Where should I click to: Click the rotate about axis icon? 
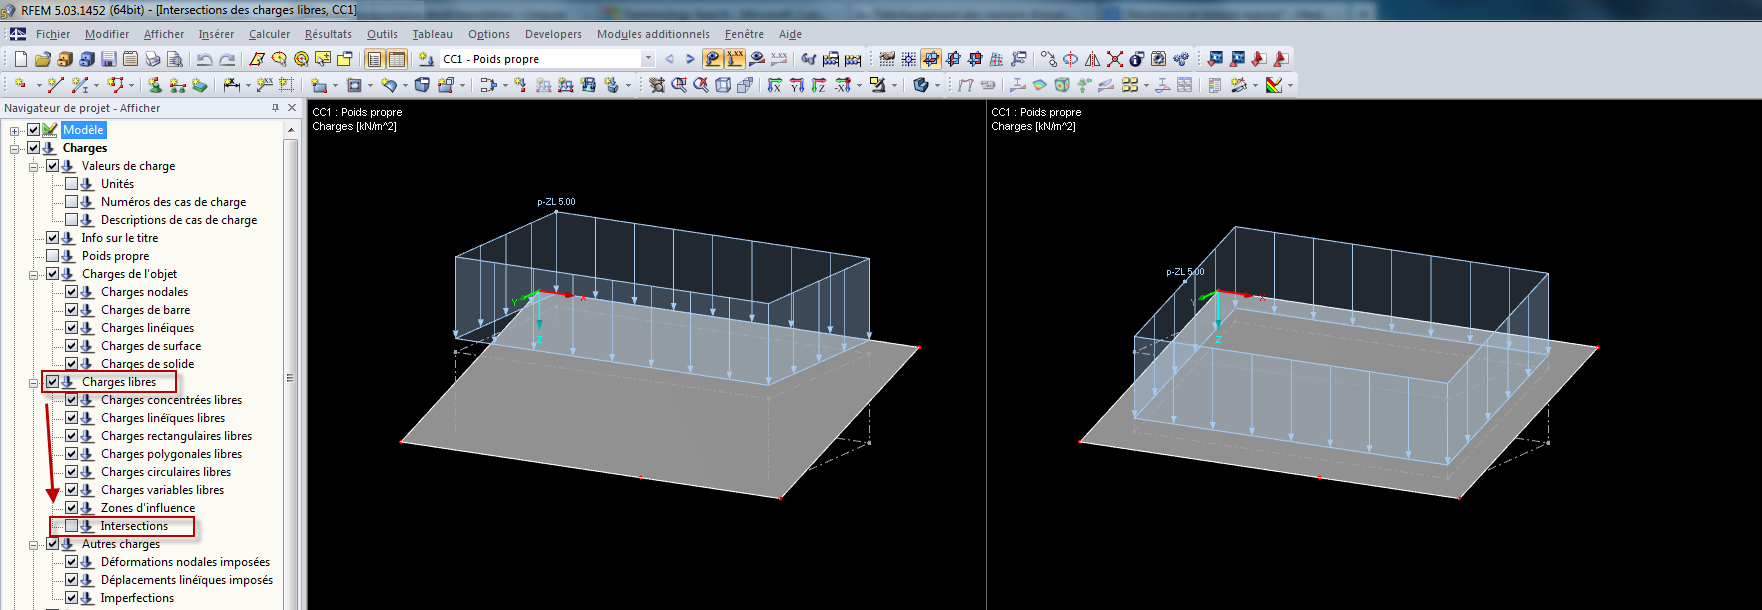point(1070,59)
